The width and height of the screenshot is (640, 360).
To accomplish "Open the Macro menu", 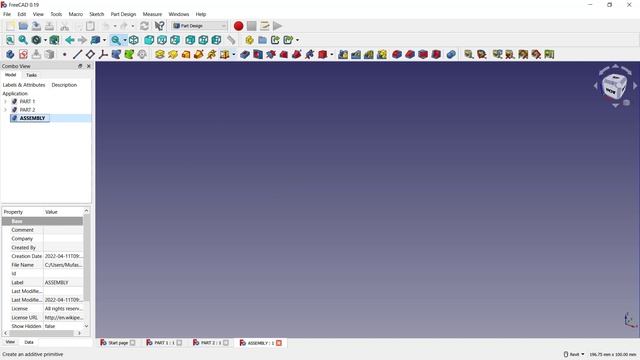I will click(x=76, y=14).
